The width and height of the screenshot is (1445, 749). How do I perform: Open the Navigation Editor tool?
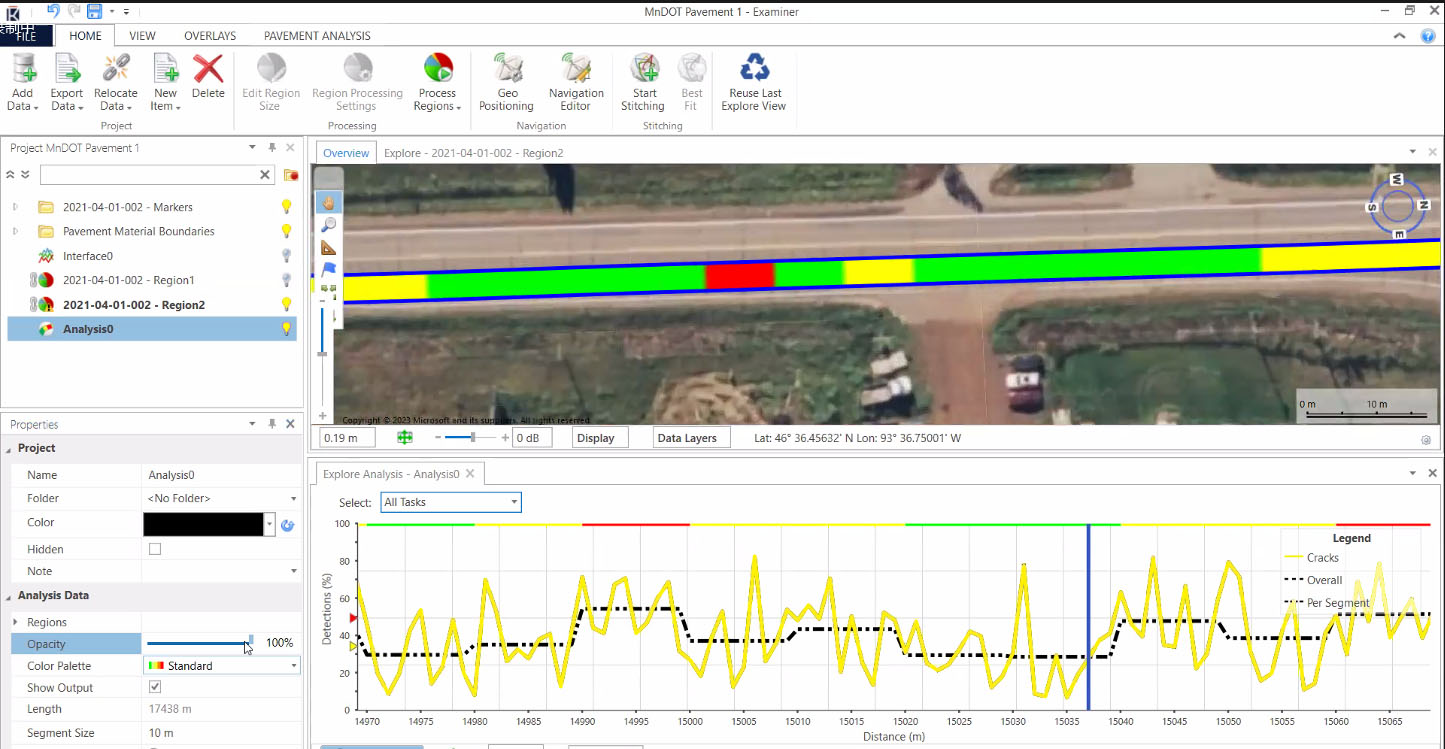tap(576, 70)
